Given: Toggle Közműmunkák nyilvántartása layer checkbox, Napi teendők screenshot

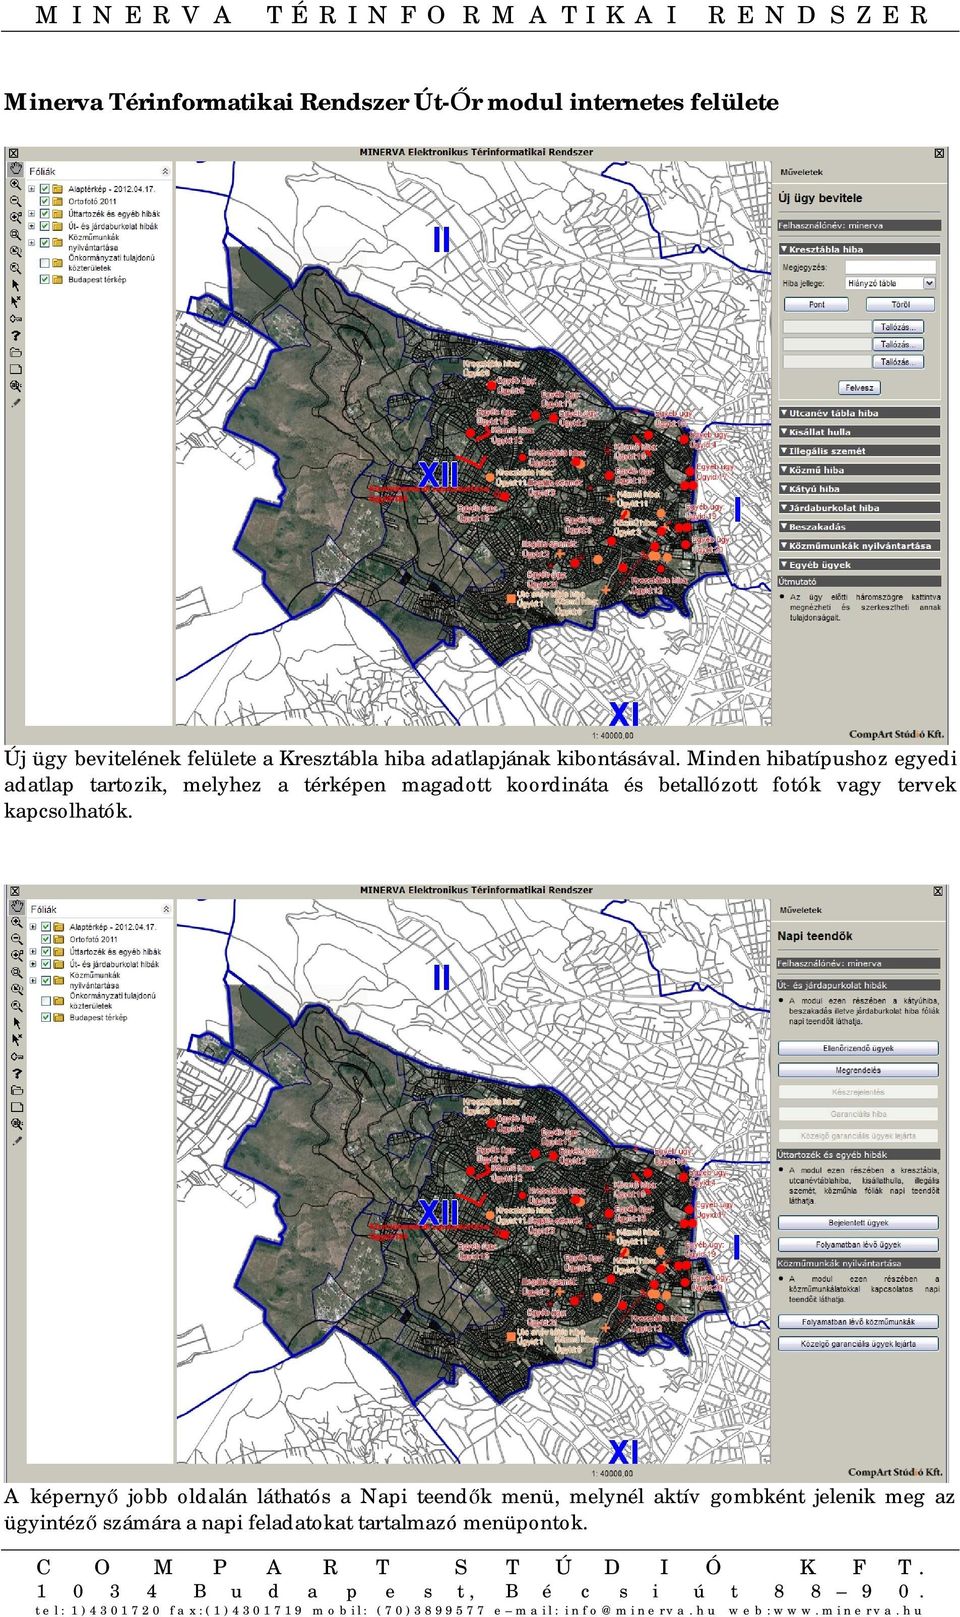Looking at the screenshot, I should point(46,981).
